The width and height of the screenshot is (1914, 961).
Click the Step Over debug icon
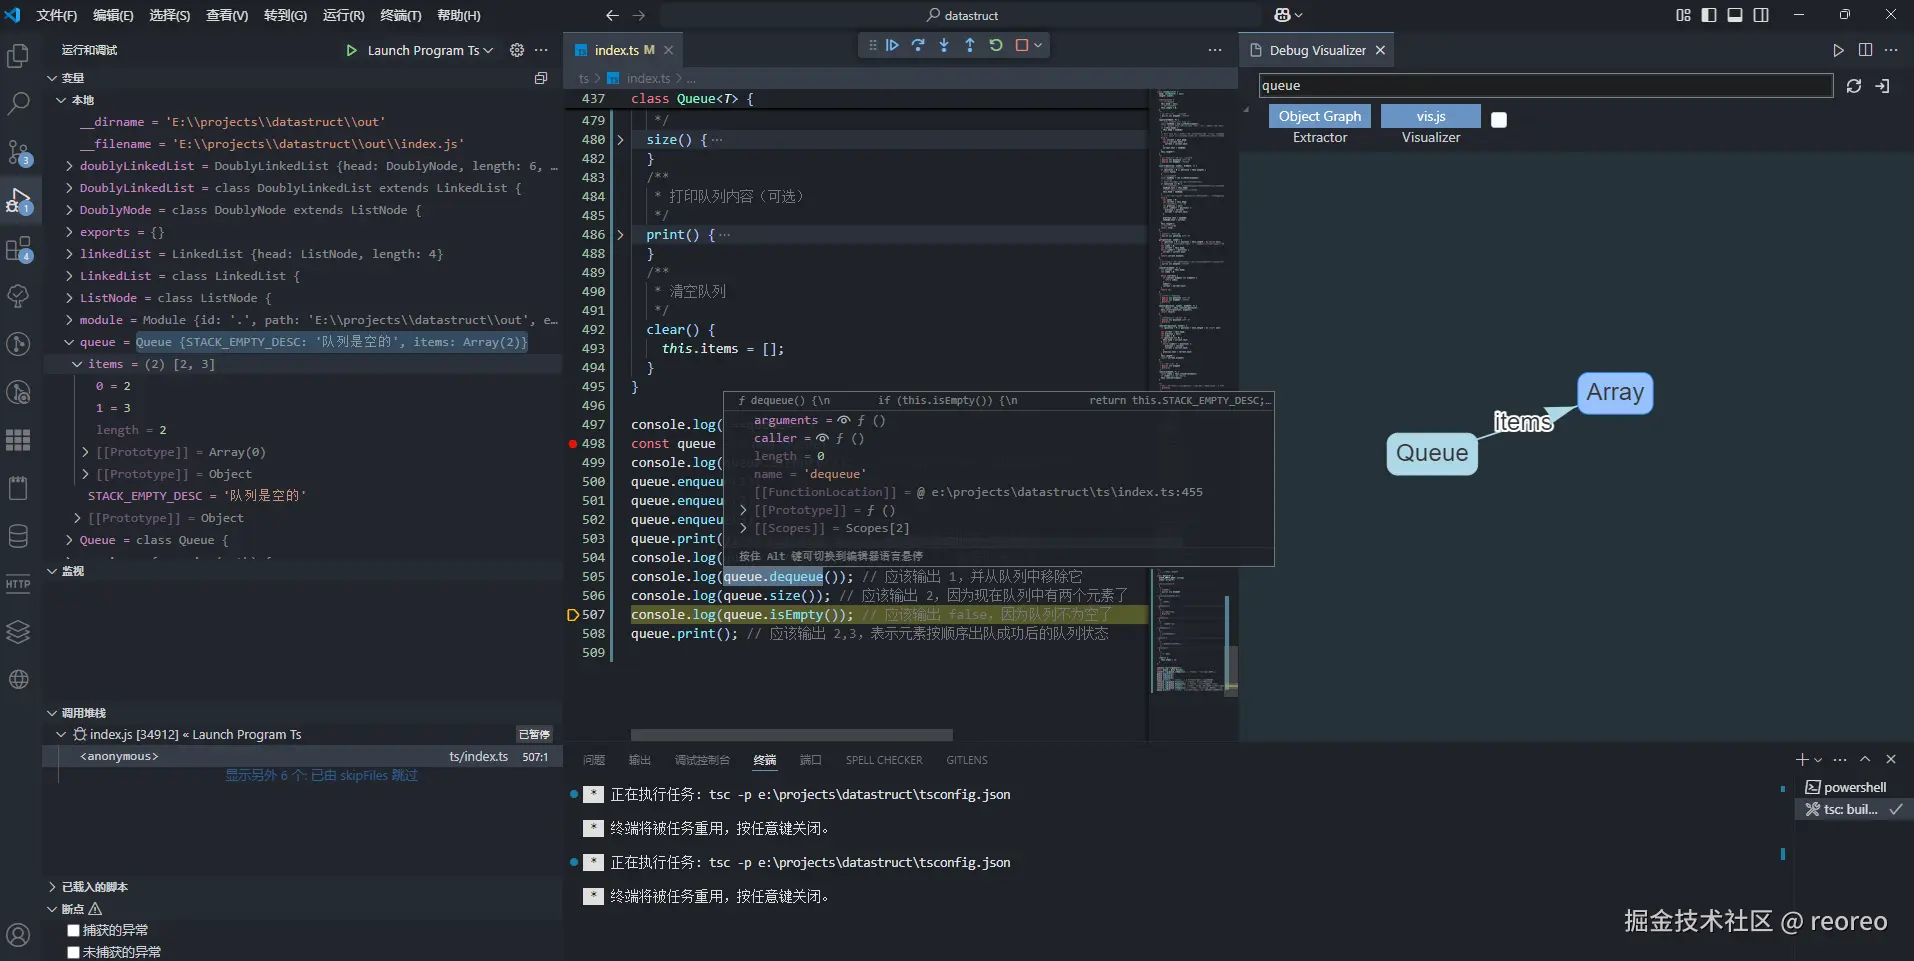pyautogui.click(x=918, y=45)
